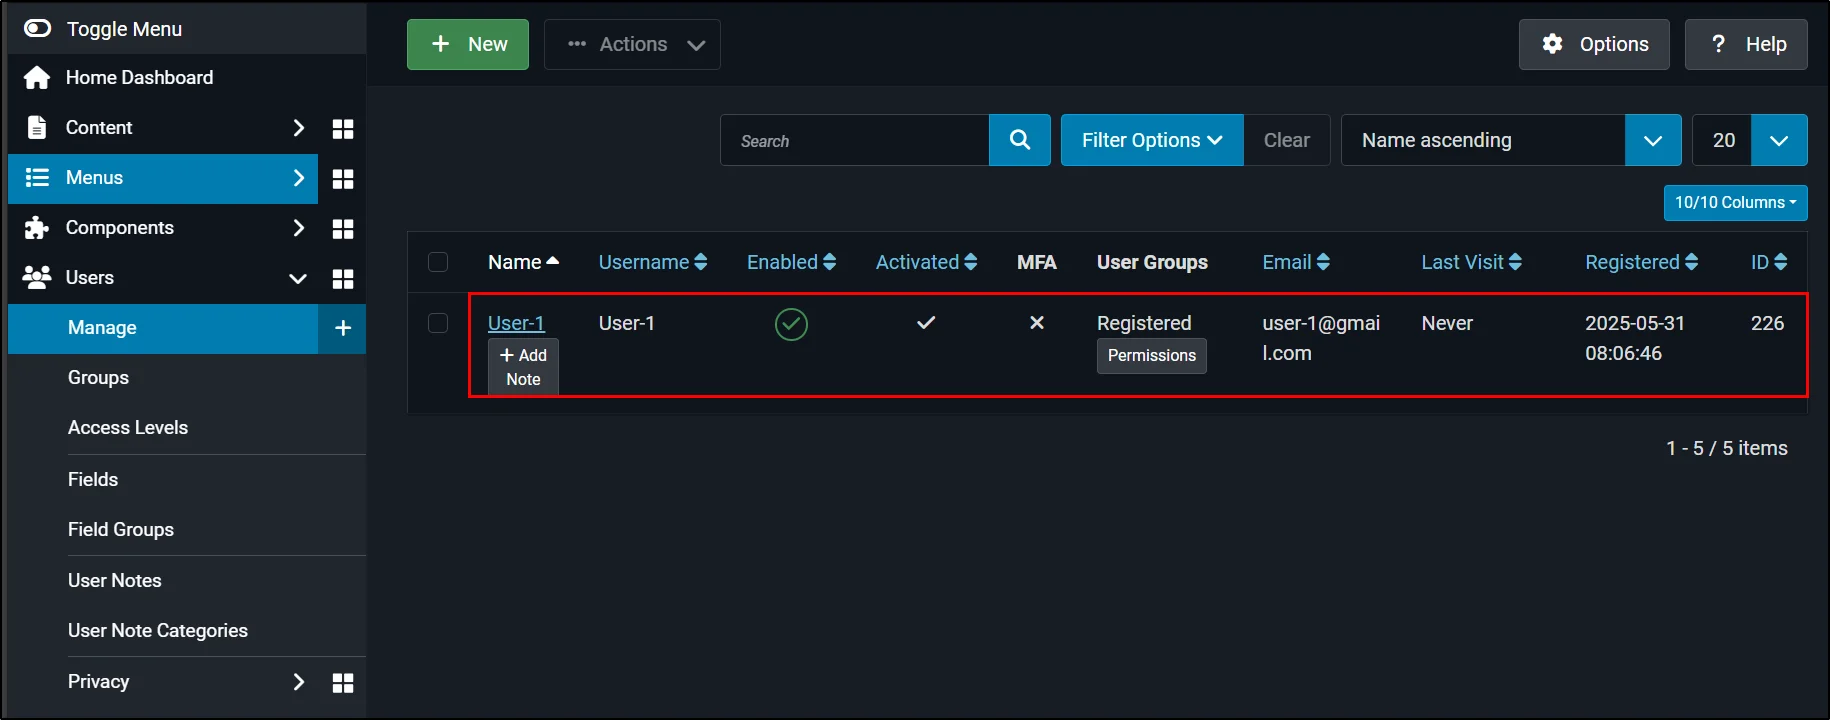This screenshot has height=720, width=1830.
Task: Toggle User-1 enabled status check icon
Action: click(791, 324)
